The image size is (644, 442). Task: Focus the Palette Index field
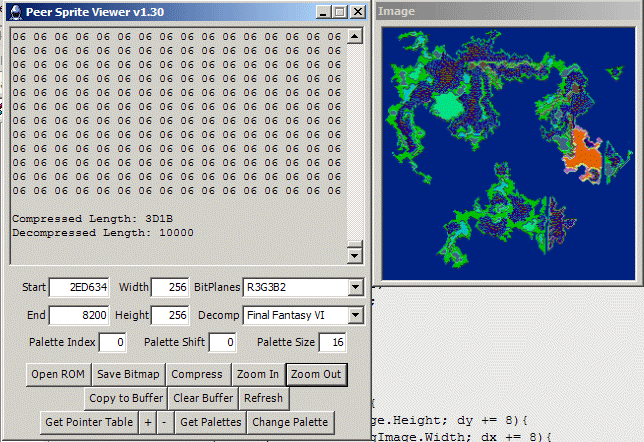(x=113, y=343)
